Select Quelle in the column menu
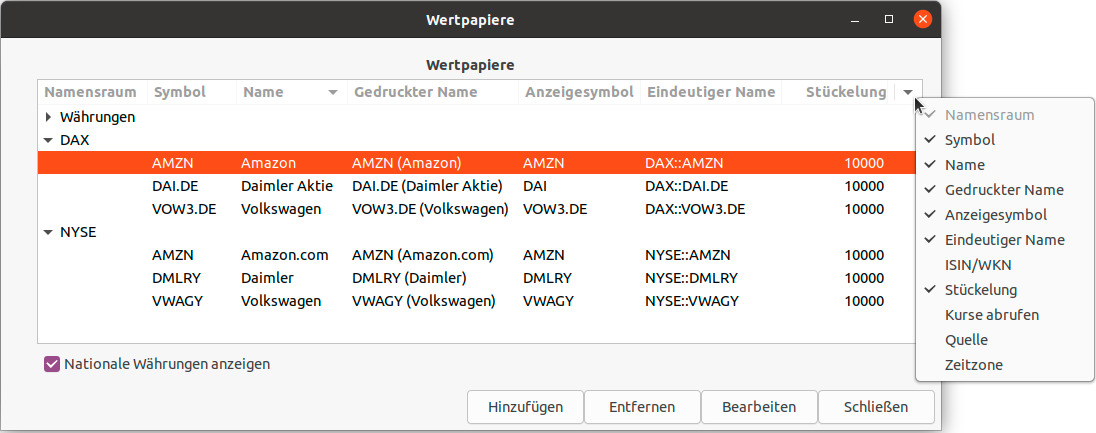The width and height of the screenshot is (1096, 433). point(966,340)
